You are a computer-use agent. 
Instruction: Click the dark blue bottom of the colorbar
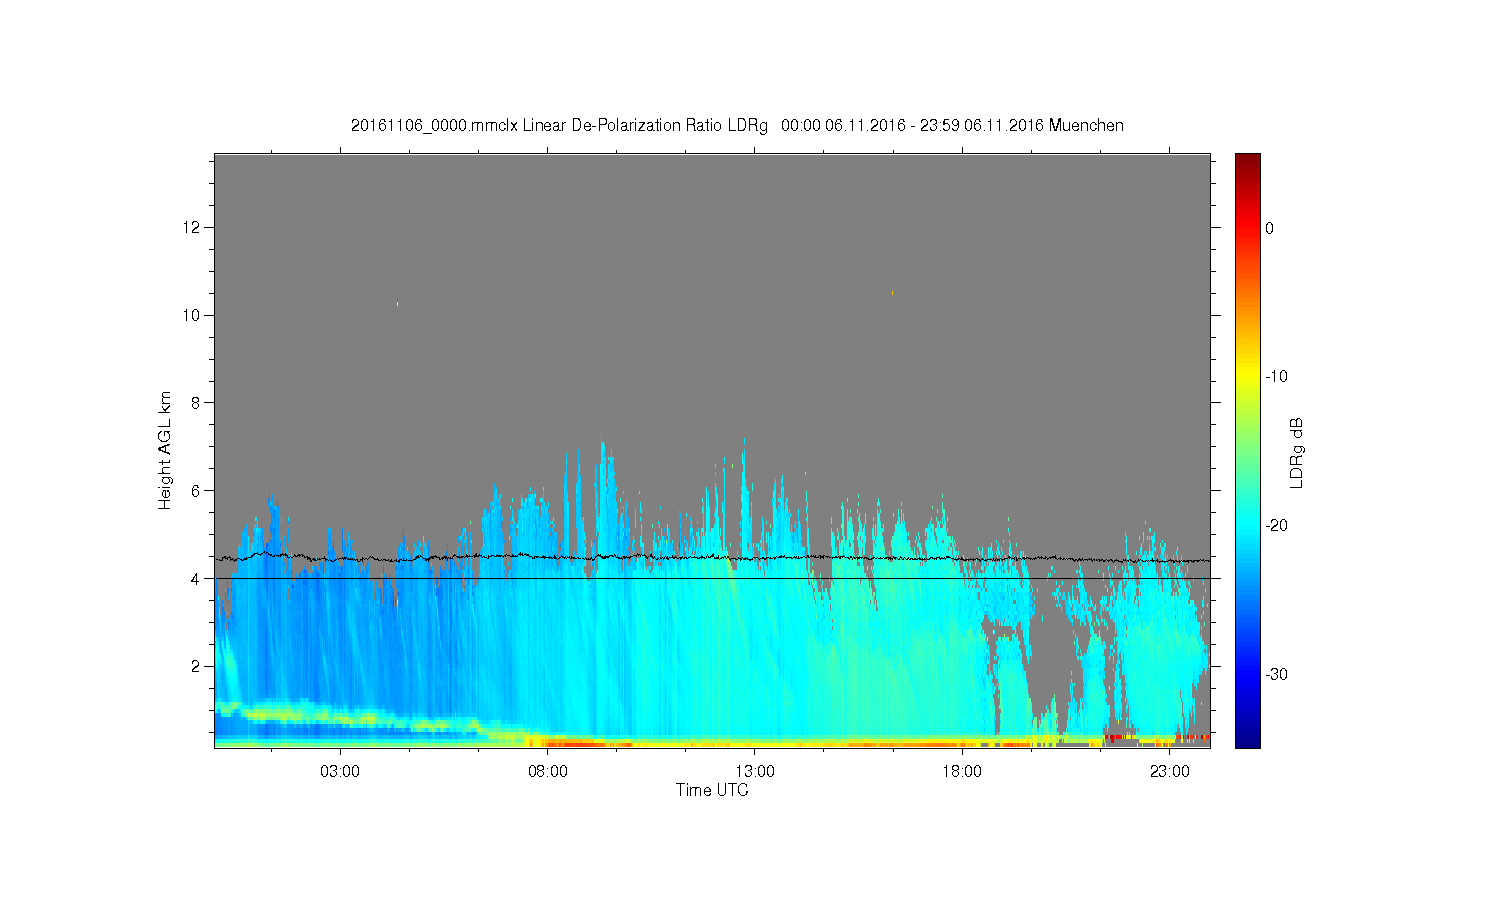[x=1248, y=738]
